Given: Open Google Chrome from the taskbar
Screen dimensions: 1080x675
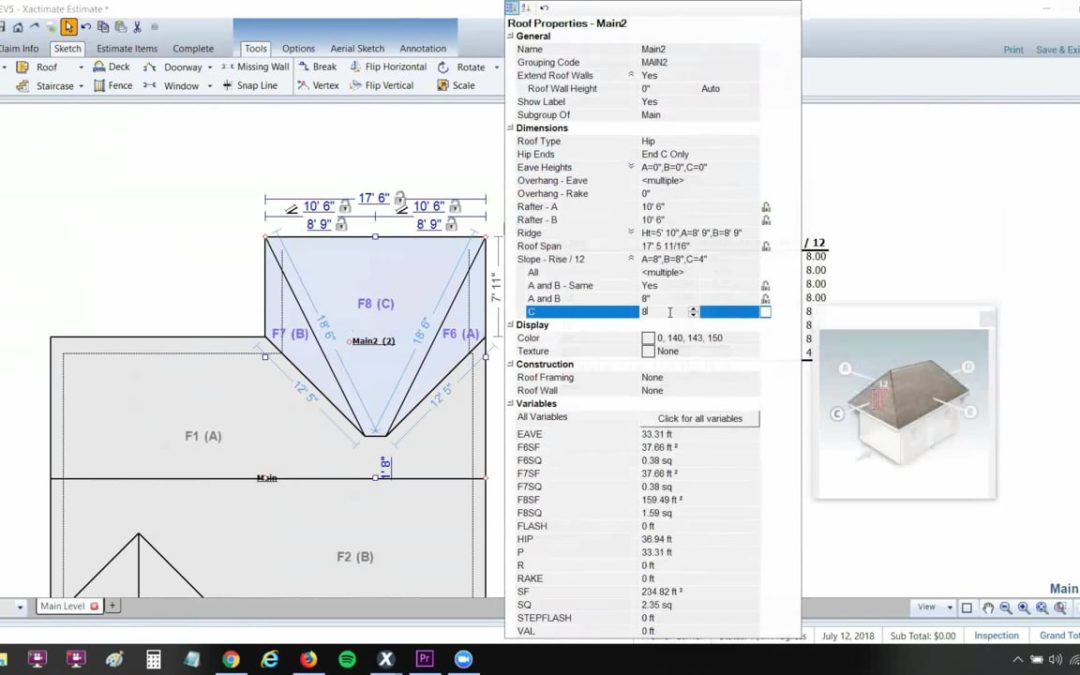Looking at the screenshot, I should click(231, 659).
